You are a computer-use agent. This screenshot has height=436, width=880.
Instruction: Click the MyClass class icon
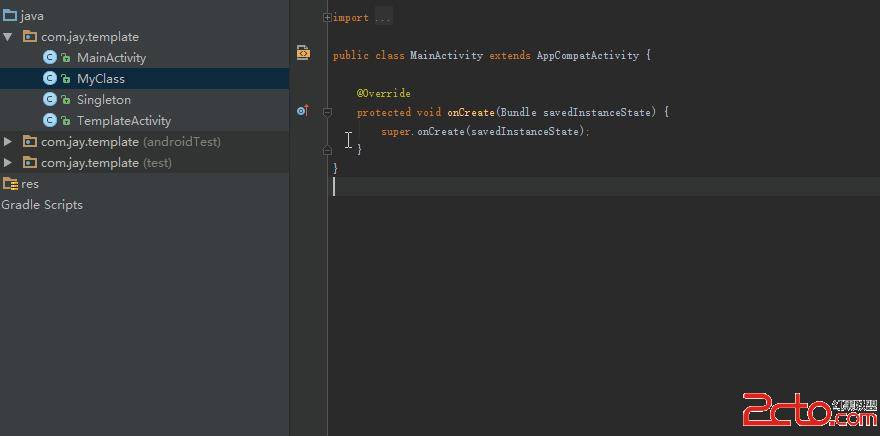50,79
